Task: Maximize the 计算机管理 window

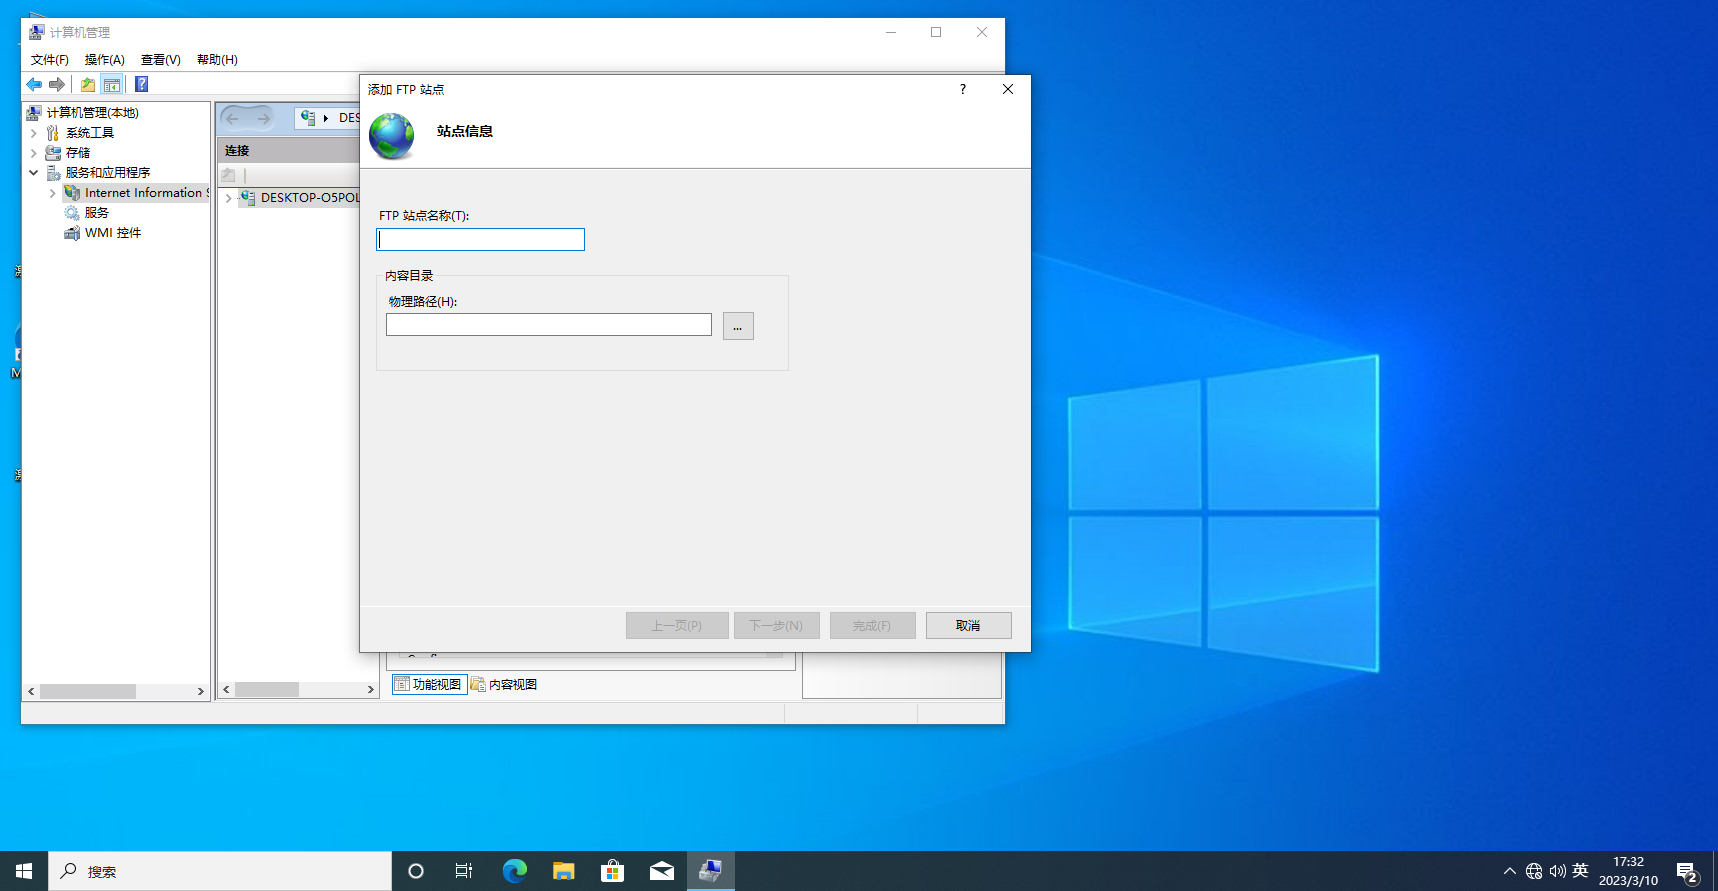Action: [936, 32]
